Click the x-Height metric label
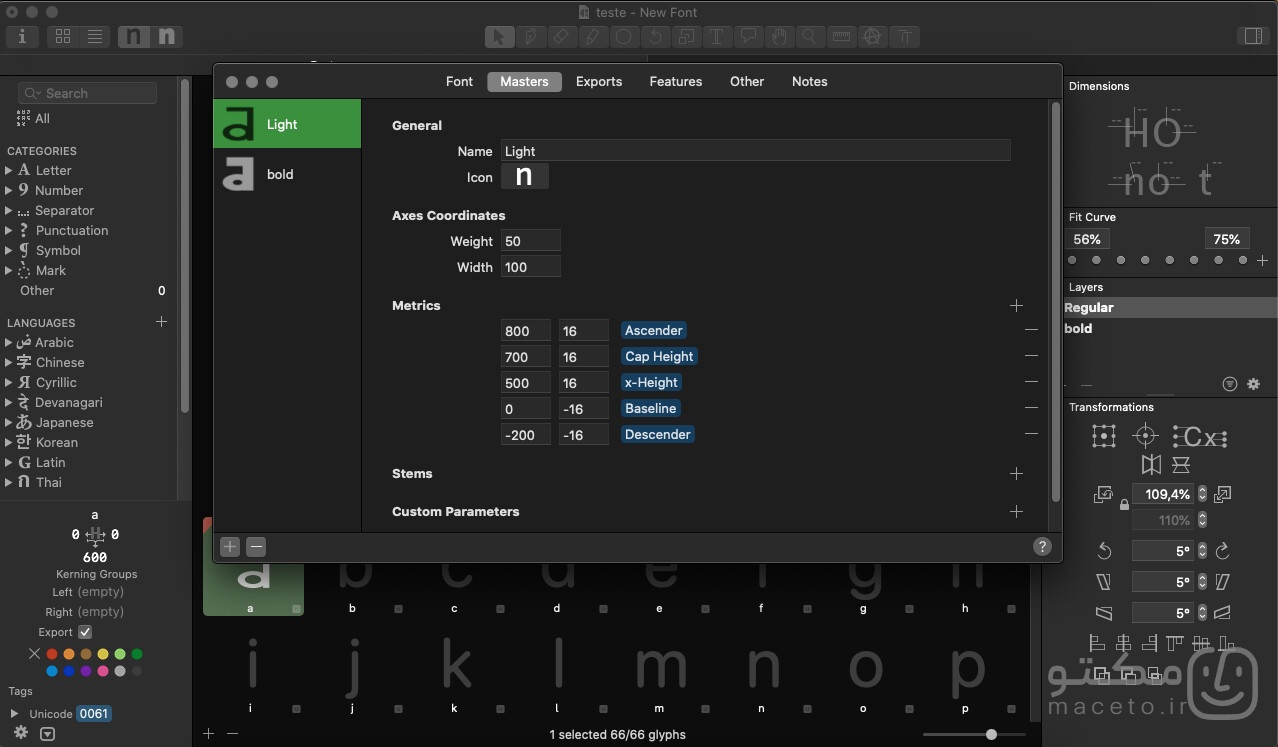This screenshot has width=1278, height=747. 650,382
